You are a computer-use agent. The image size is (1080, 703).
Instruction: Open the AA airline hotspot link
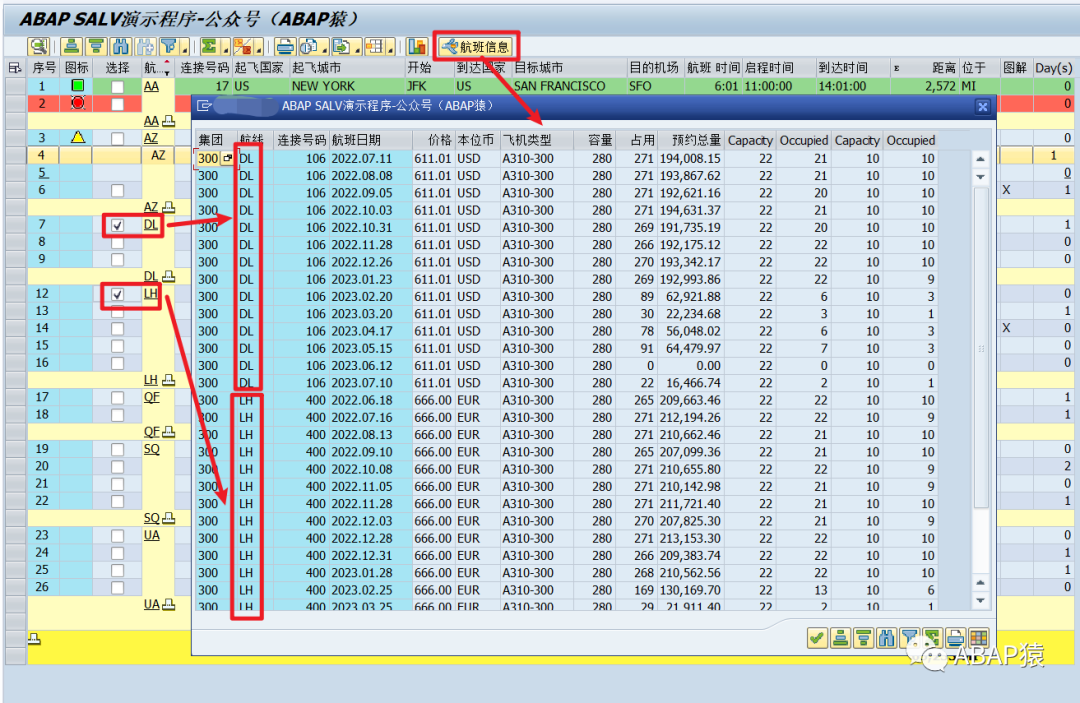[x=152, y=87]
